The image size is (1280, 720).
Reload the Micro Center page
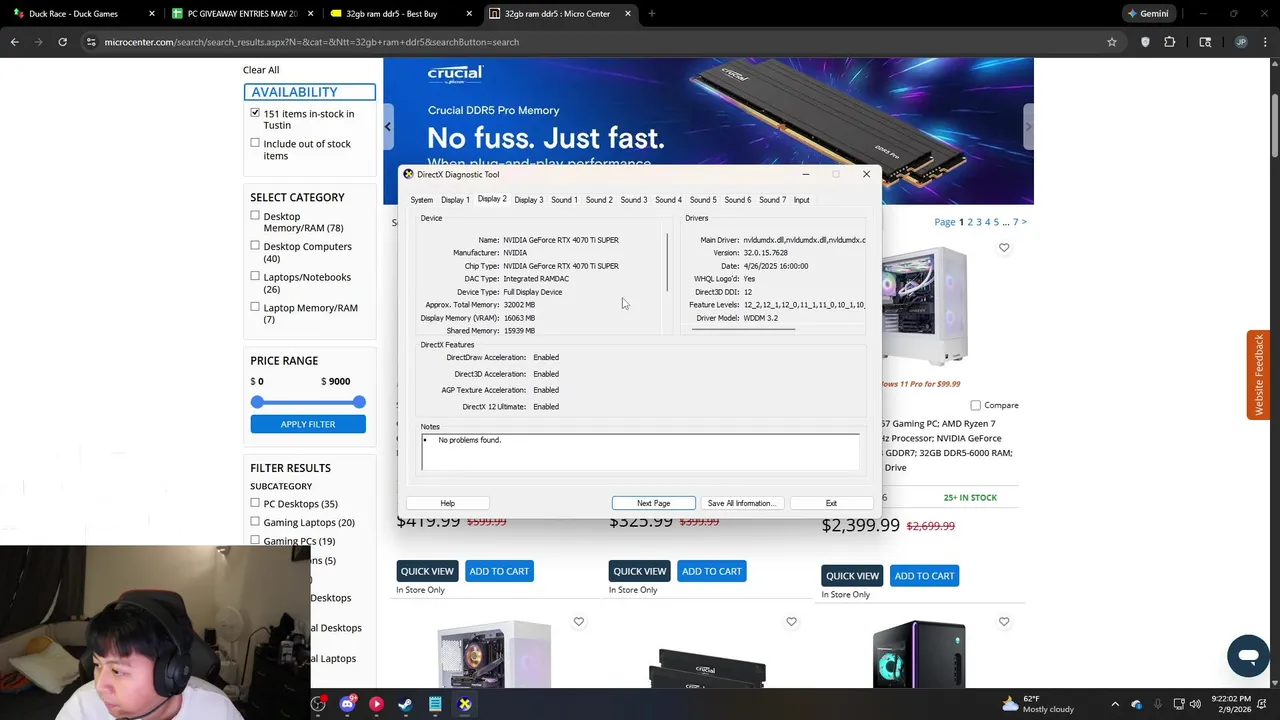[x=62, y=42]
